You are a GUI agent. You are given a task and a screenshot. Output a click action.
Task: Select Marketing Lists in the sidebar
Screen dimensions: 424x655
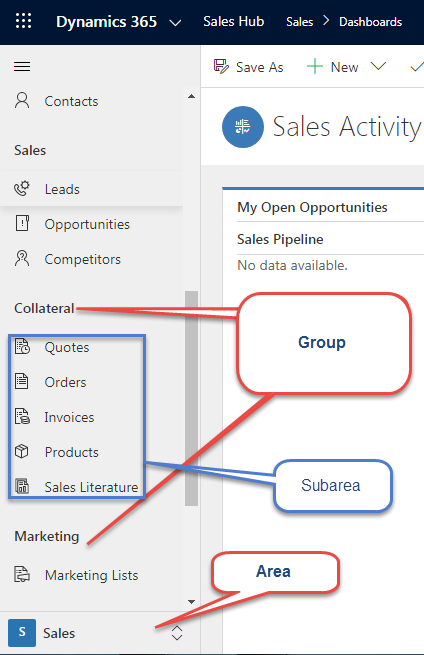91,575
